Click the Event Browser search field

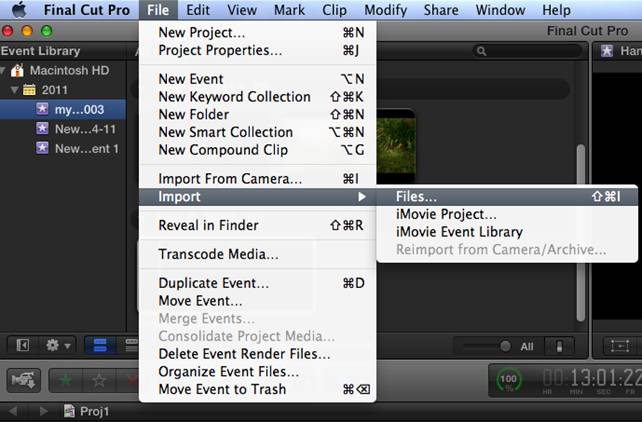tap(527, 51)
